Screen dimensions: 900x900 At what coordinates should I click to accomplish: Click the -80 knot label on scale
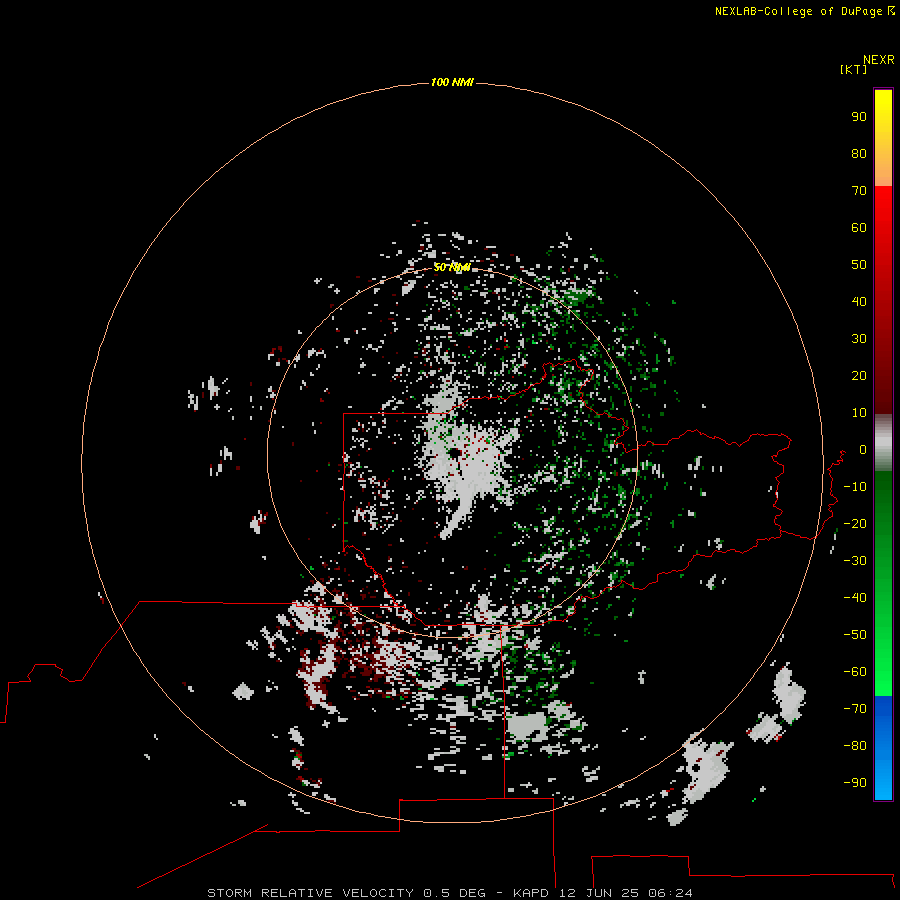(x=855, y=746)
